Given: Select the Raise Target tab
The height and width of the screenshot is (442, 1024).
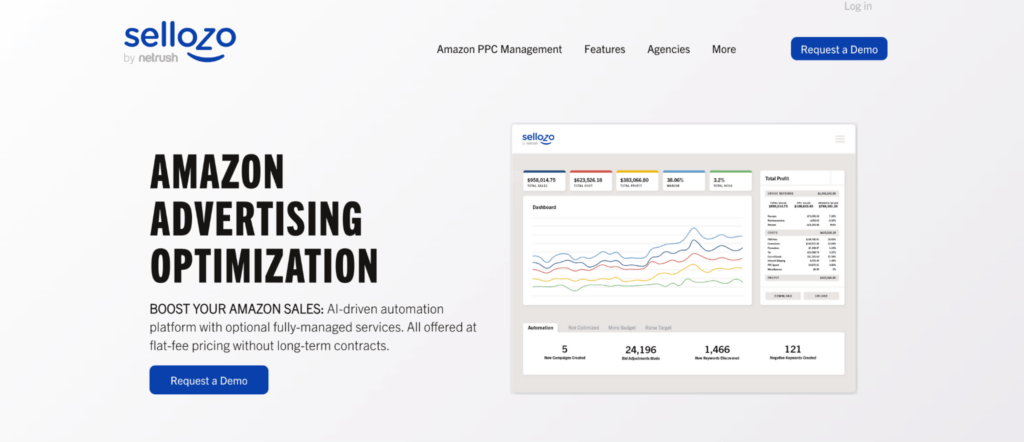Looking at the screenshot, I should click(x=658, y=328).
